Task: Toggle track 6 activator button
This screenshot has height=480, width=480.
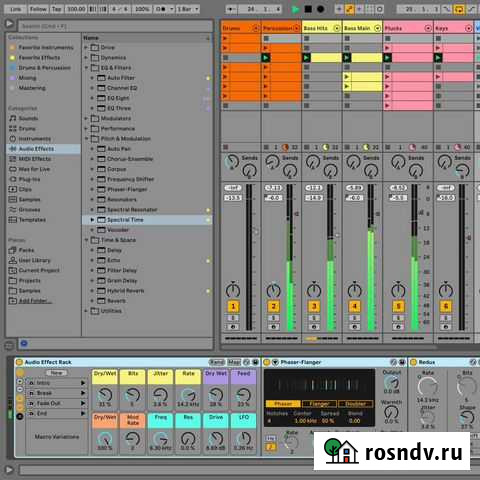Action: coord(446,306)
